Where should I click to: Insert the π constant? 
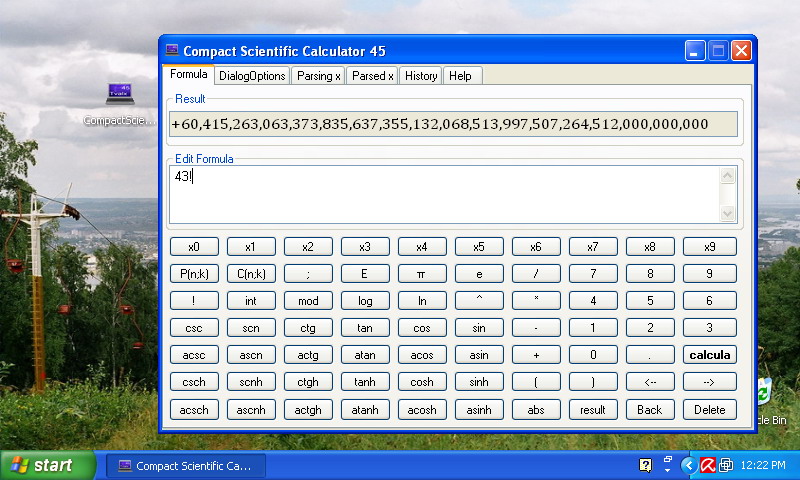[422, 273]
